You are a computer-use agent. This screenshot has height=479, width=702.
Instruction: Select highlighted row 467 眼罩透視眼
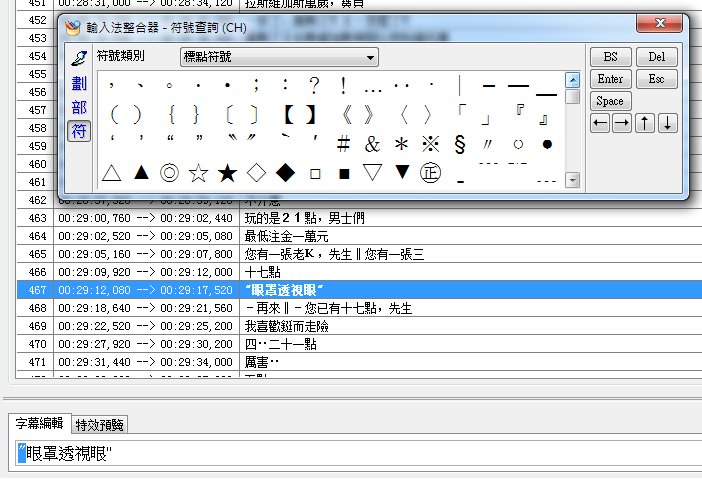point(359,290)
